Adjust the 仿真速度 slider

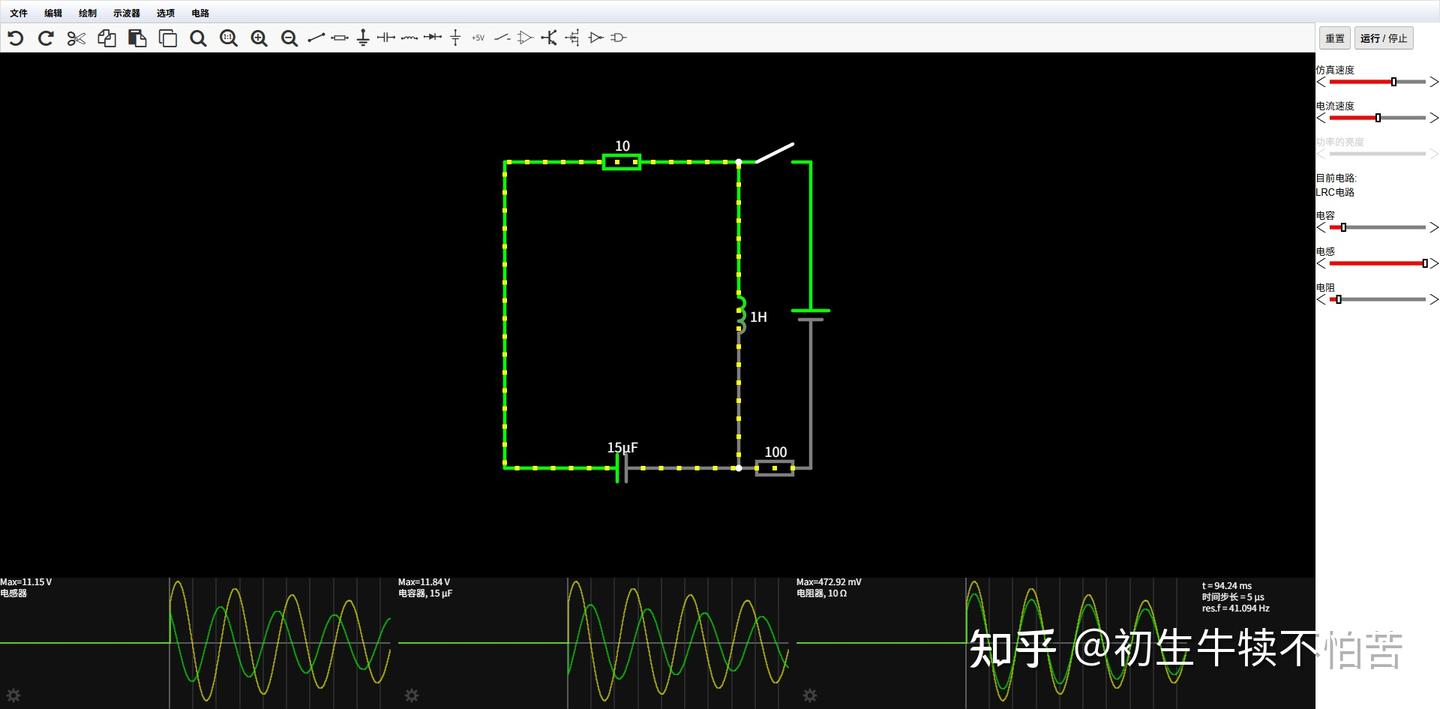pyautogui.click(x=1378, y=82)
